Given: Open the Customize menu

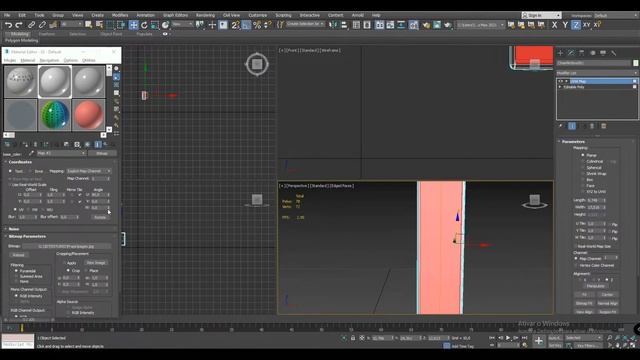Looking at the screenshot, I should 258,15.
